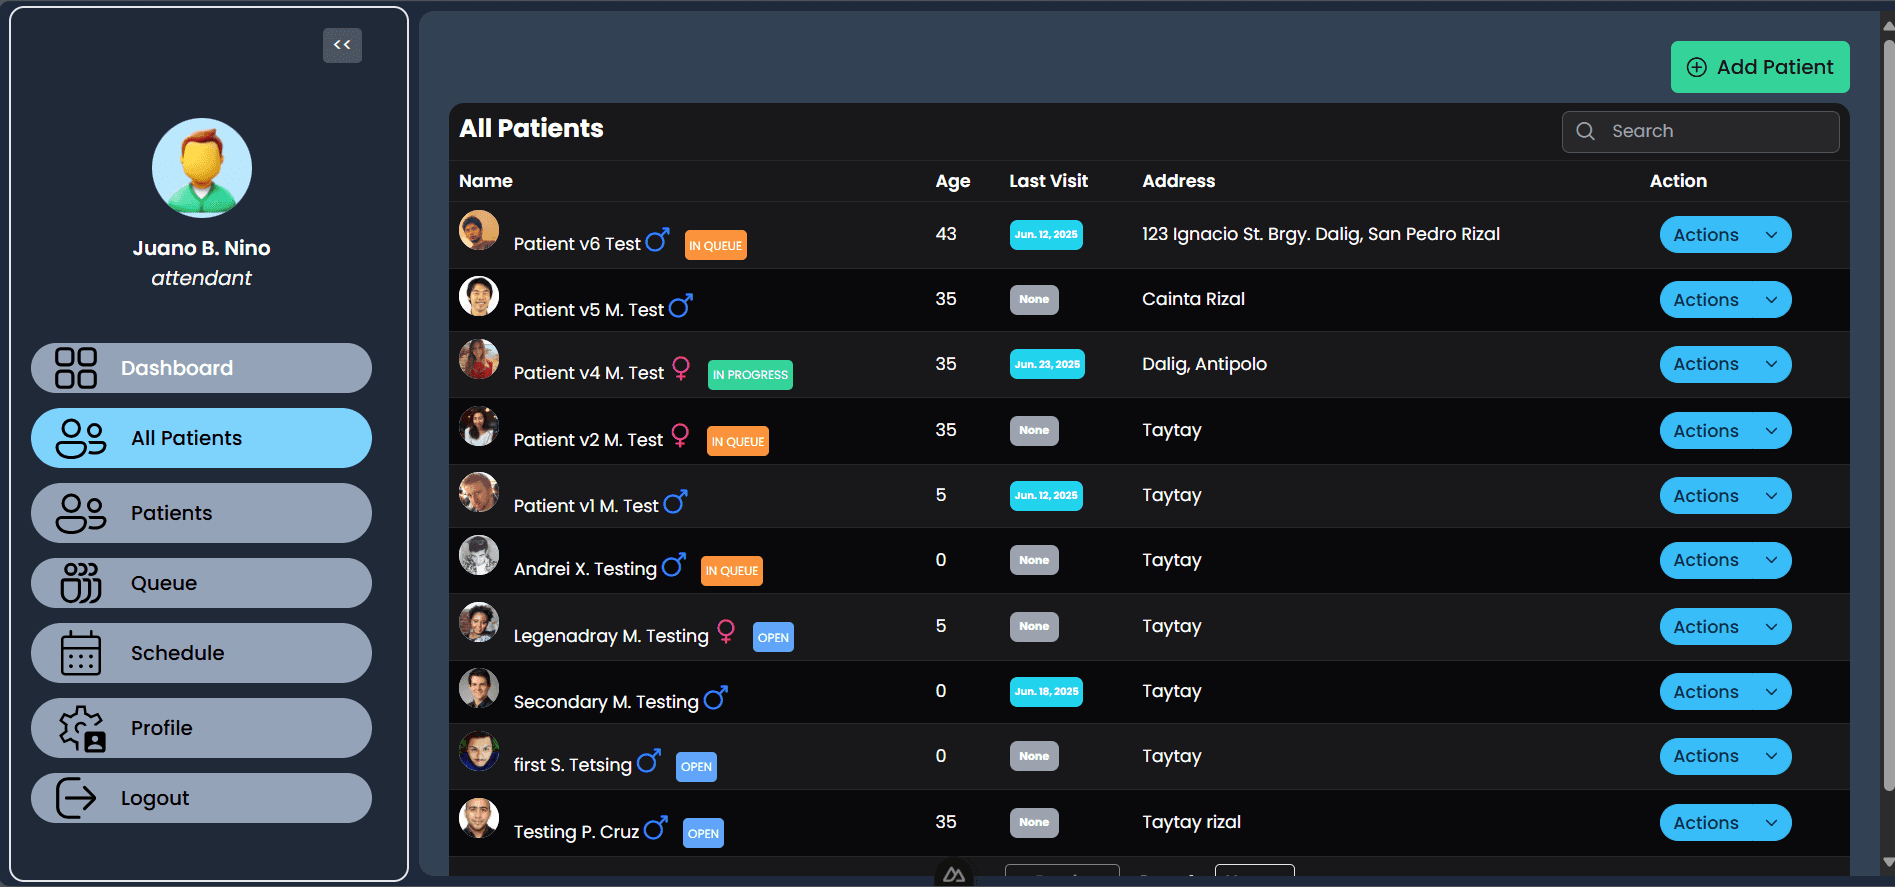Viewport: 1895px width, 887px height.
Task: Collapse the sidebar with double-chevron icon
Action: click(x=342, y=45)
